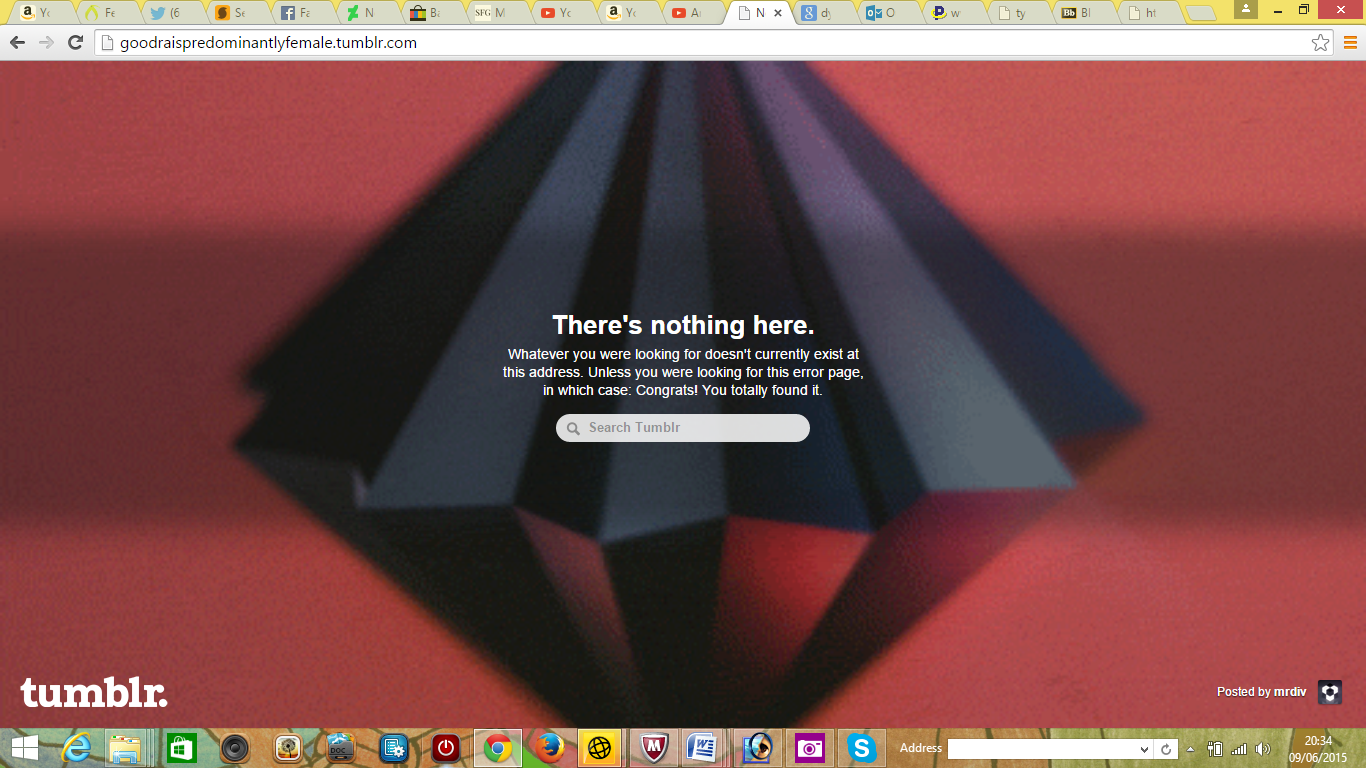Image resolution: width=1366 pixels, height=768 pixels.
Task: Click the browser forward arrow
Action: (x=46, y=43)
